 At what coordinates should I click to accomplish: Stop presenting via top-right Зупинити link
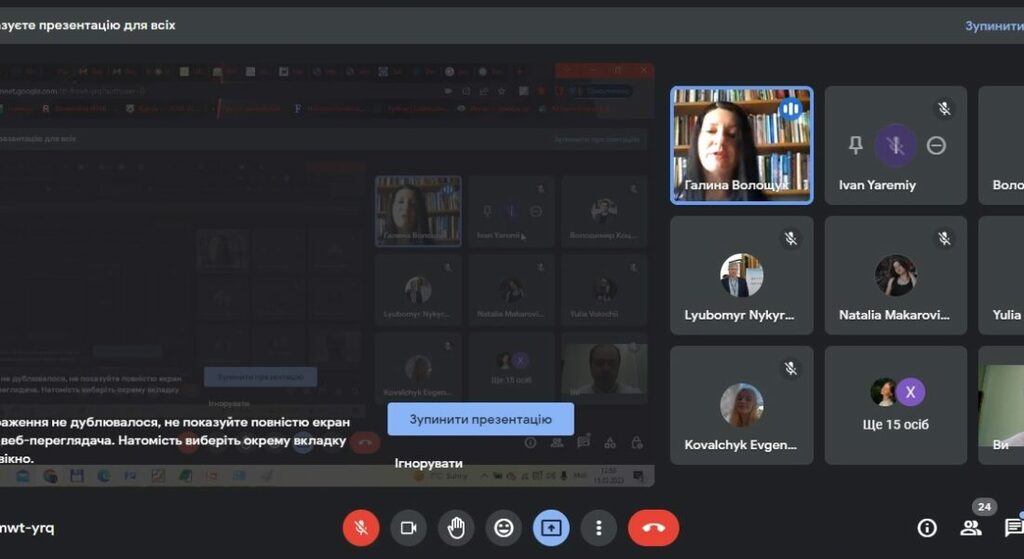coord(993,25)
